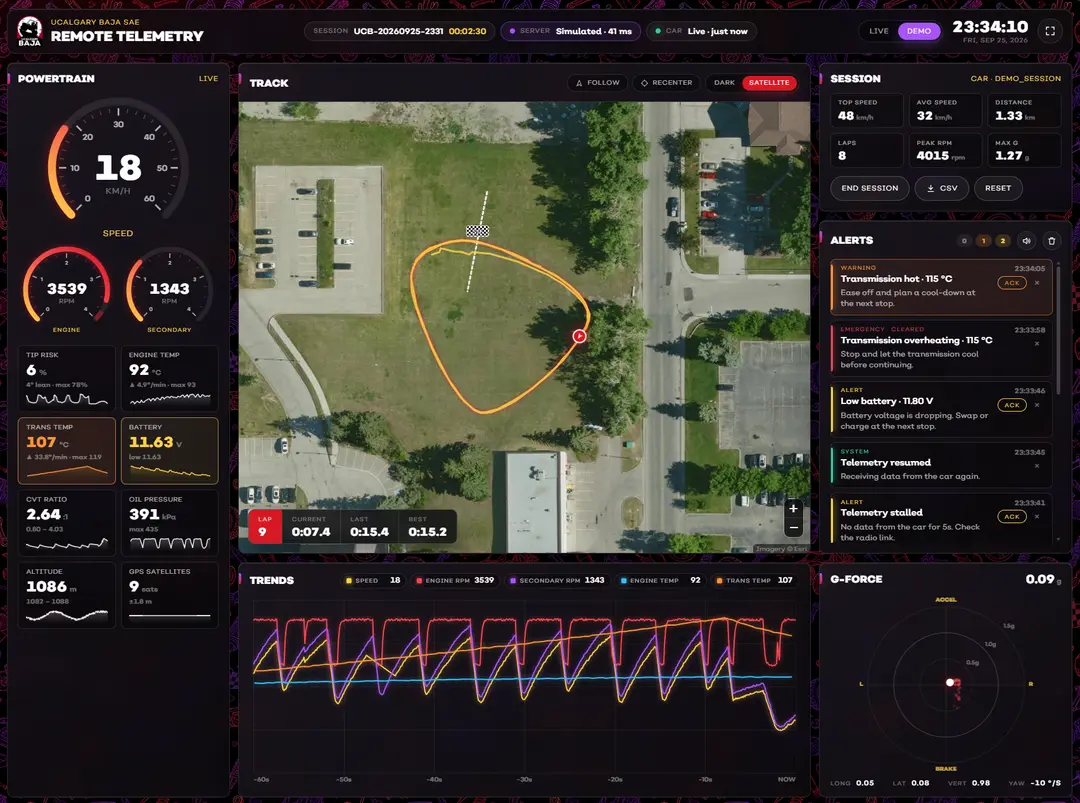
Task: Click the Secondary RPM gauge
Action: [x=169, y=288]
